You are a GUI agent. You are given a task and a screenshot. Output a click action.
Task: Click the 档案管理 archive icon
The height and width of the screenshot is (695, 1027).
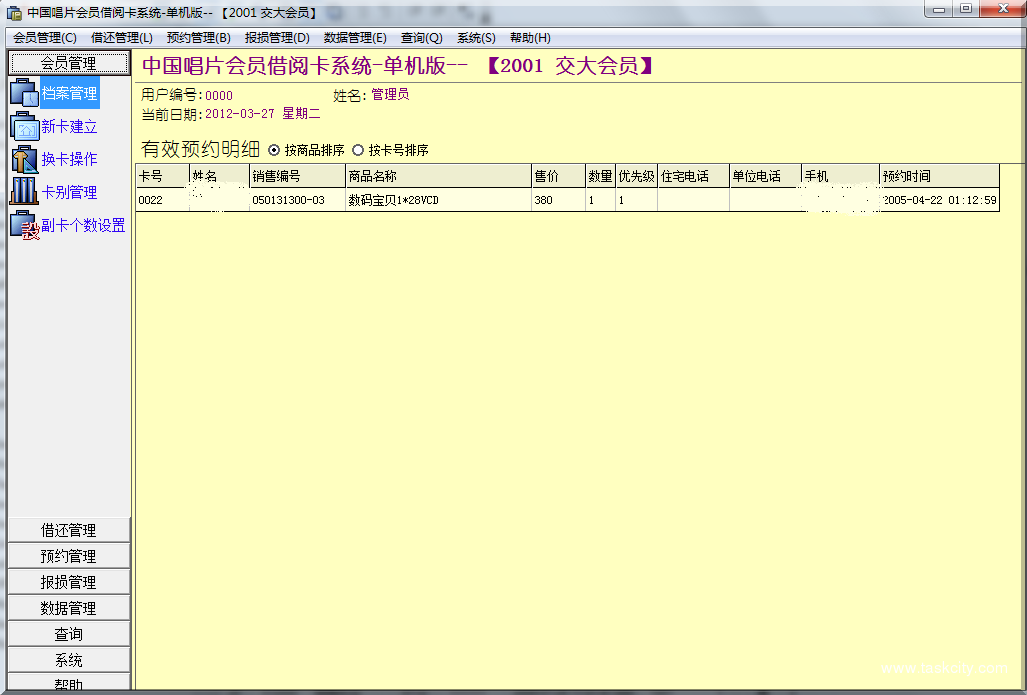(x=24, y=94)
